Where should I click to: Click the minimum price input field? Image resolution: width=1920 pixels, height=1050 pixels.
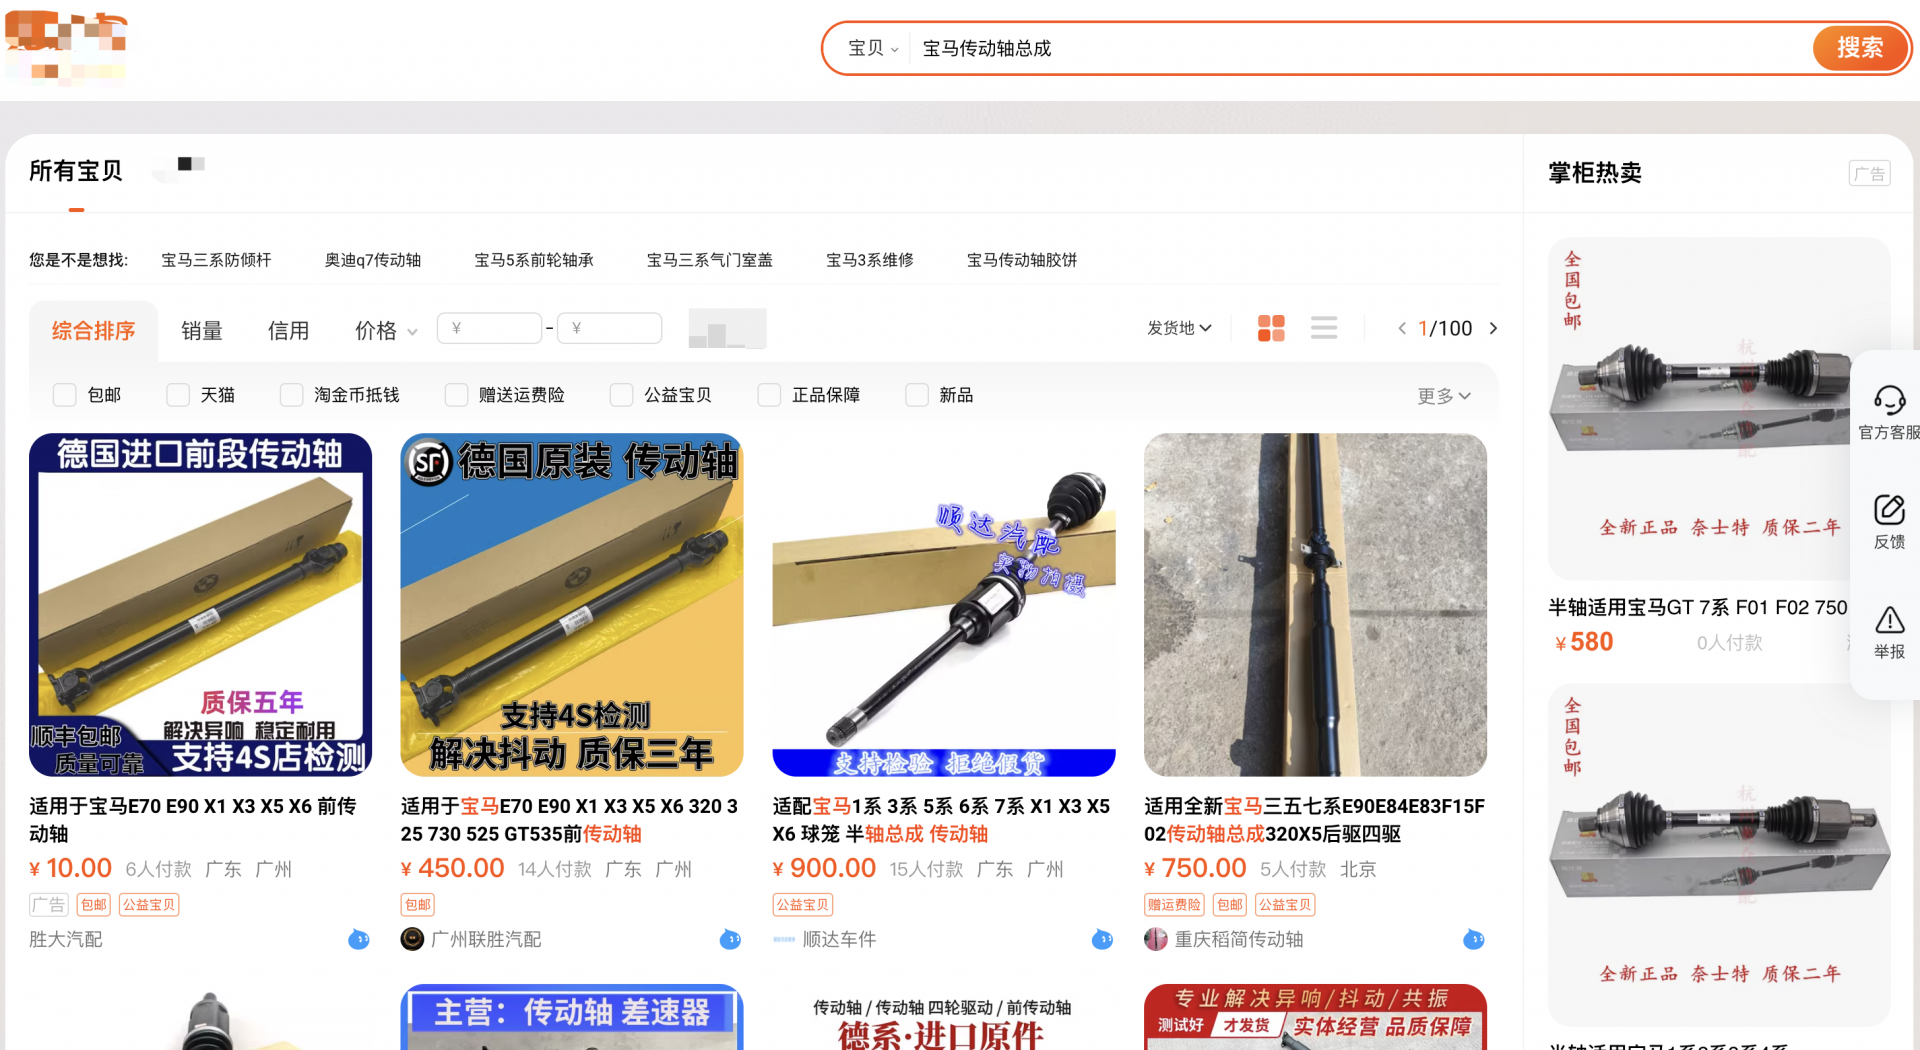pos(490,328)
